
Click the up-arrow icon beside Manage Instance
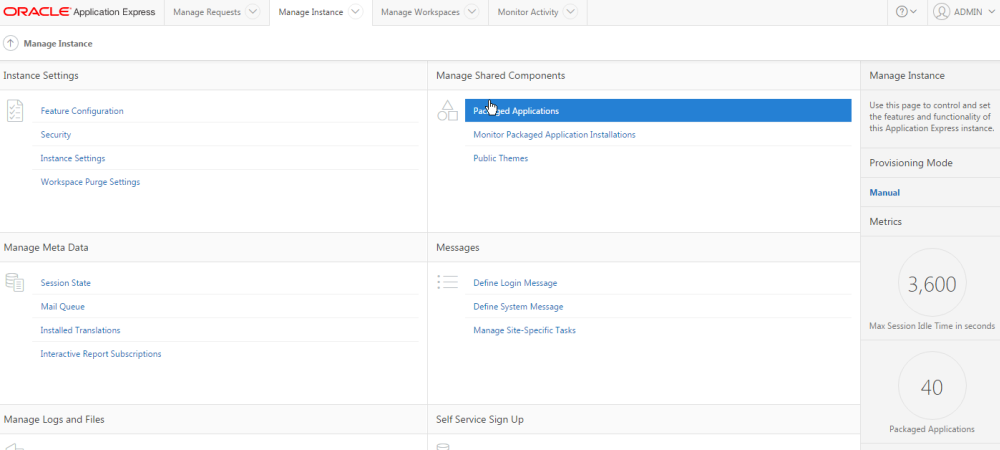[x=11, y=43]
